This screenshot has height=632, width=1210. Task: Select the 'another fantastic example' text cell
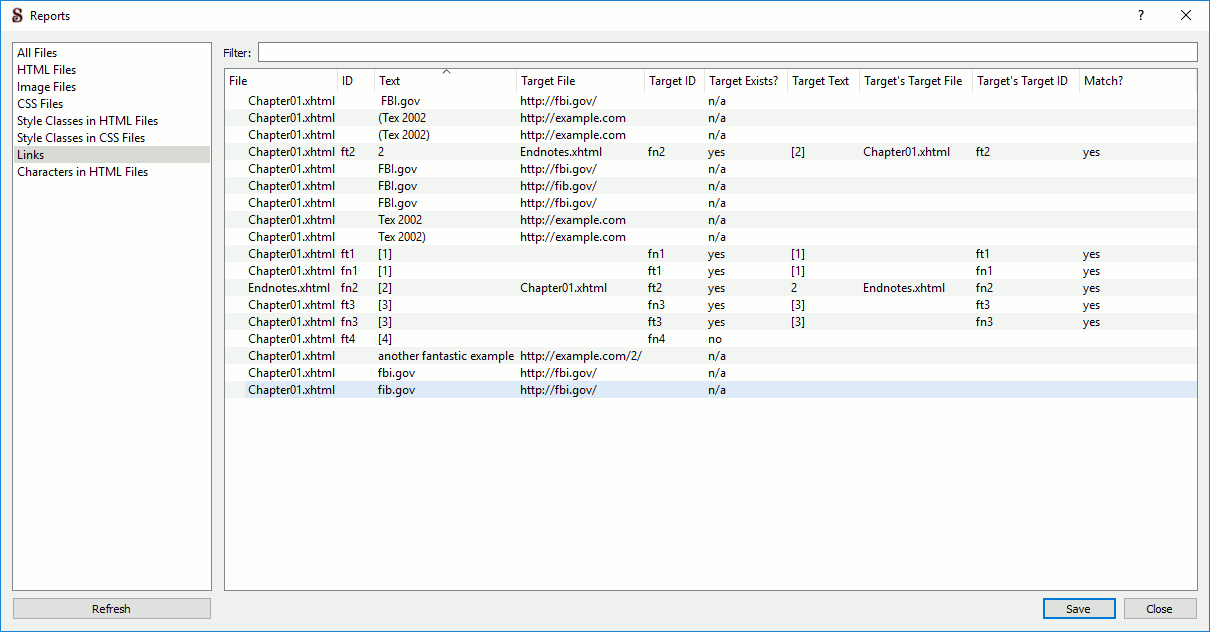click(446, 356)
